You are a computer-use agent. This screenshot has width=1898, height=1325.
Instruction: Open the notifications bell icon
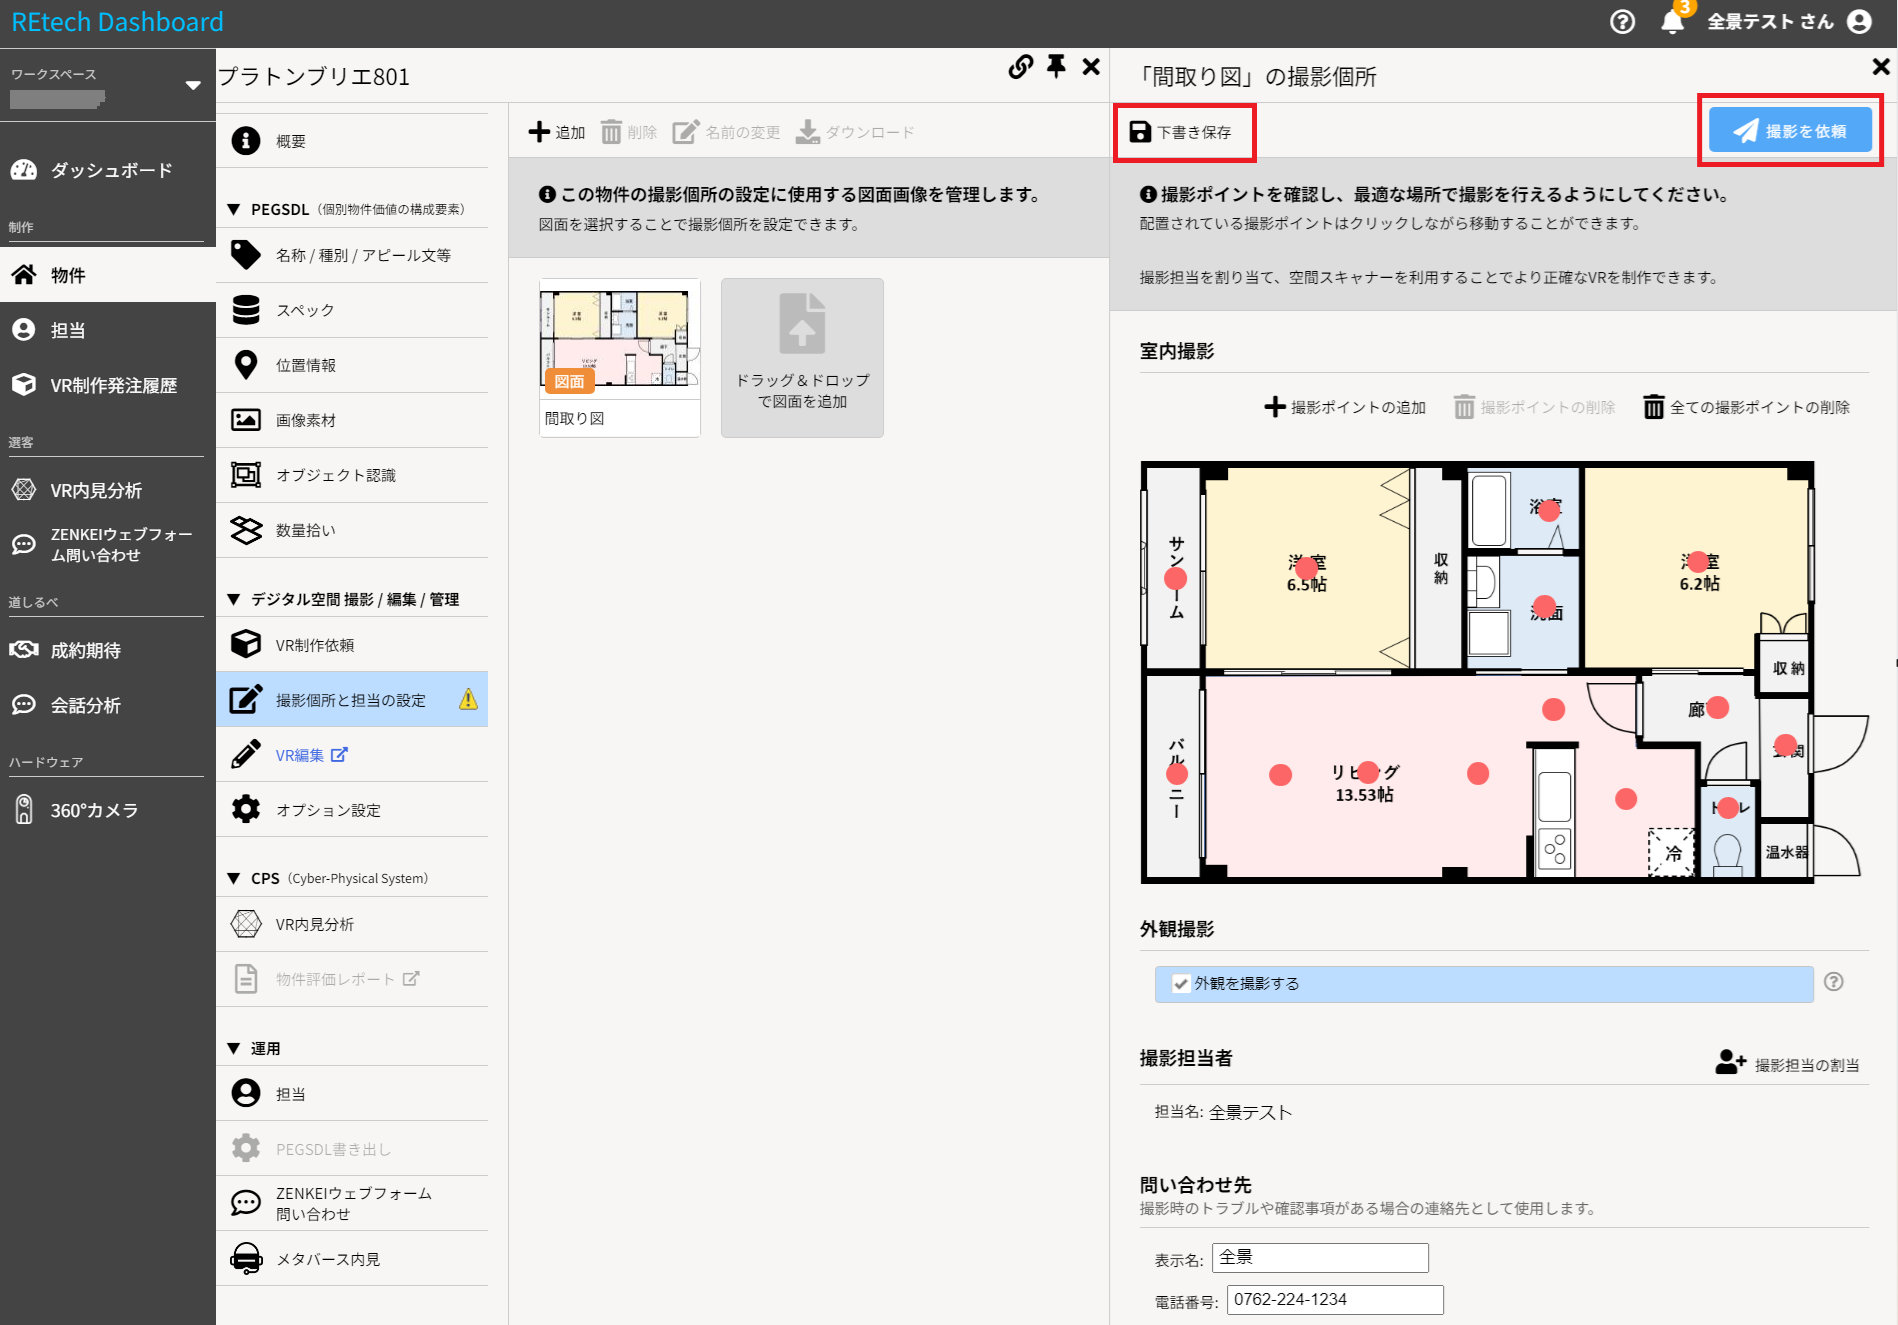point(1672,22)
